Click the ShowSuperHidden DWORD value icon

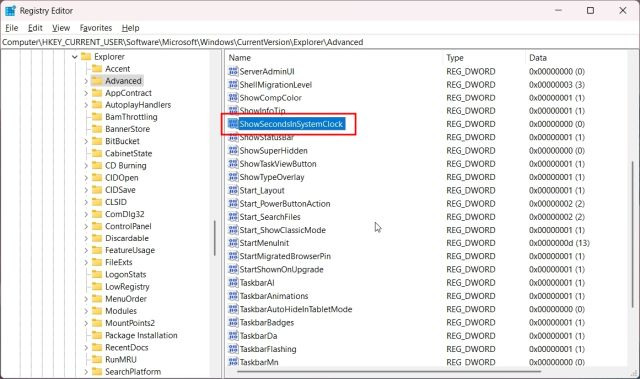pos(233,151)
